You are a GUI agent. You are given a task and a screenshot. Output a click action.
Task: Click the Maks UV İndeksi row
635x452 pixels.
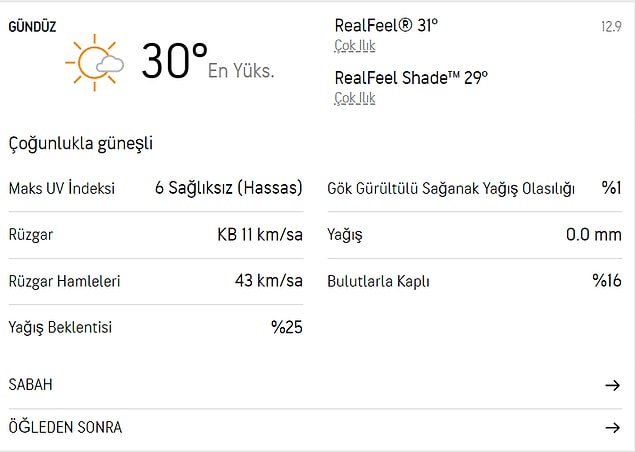(x=156, y=188)
